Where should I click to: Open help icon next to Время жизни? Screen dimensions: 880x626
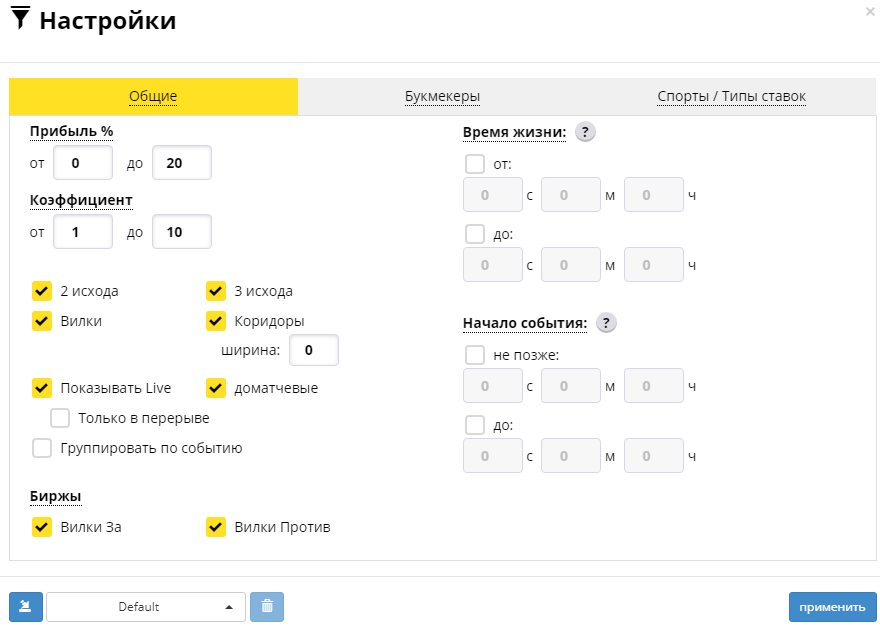coord(585,132)
